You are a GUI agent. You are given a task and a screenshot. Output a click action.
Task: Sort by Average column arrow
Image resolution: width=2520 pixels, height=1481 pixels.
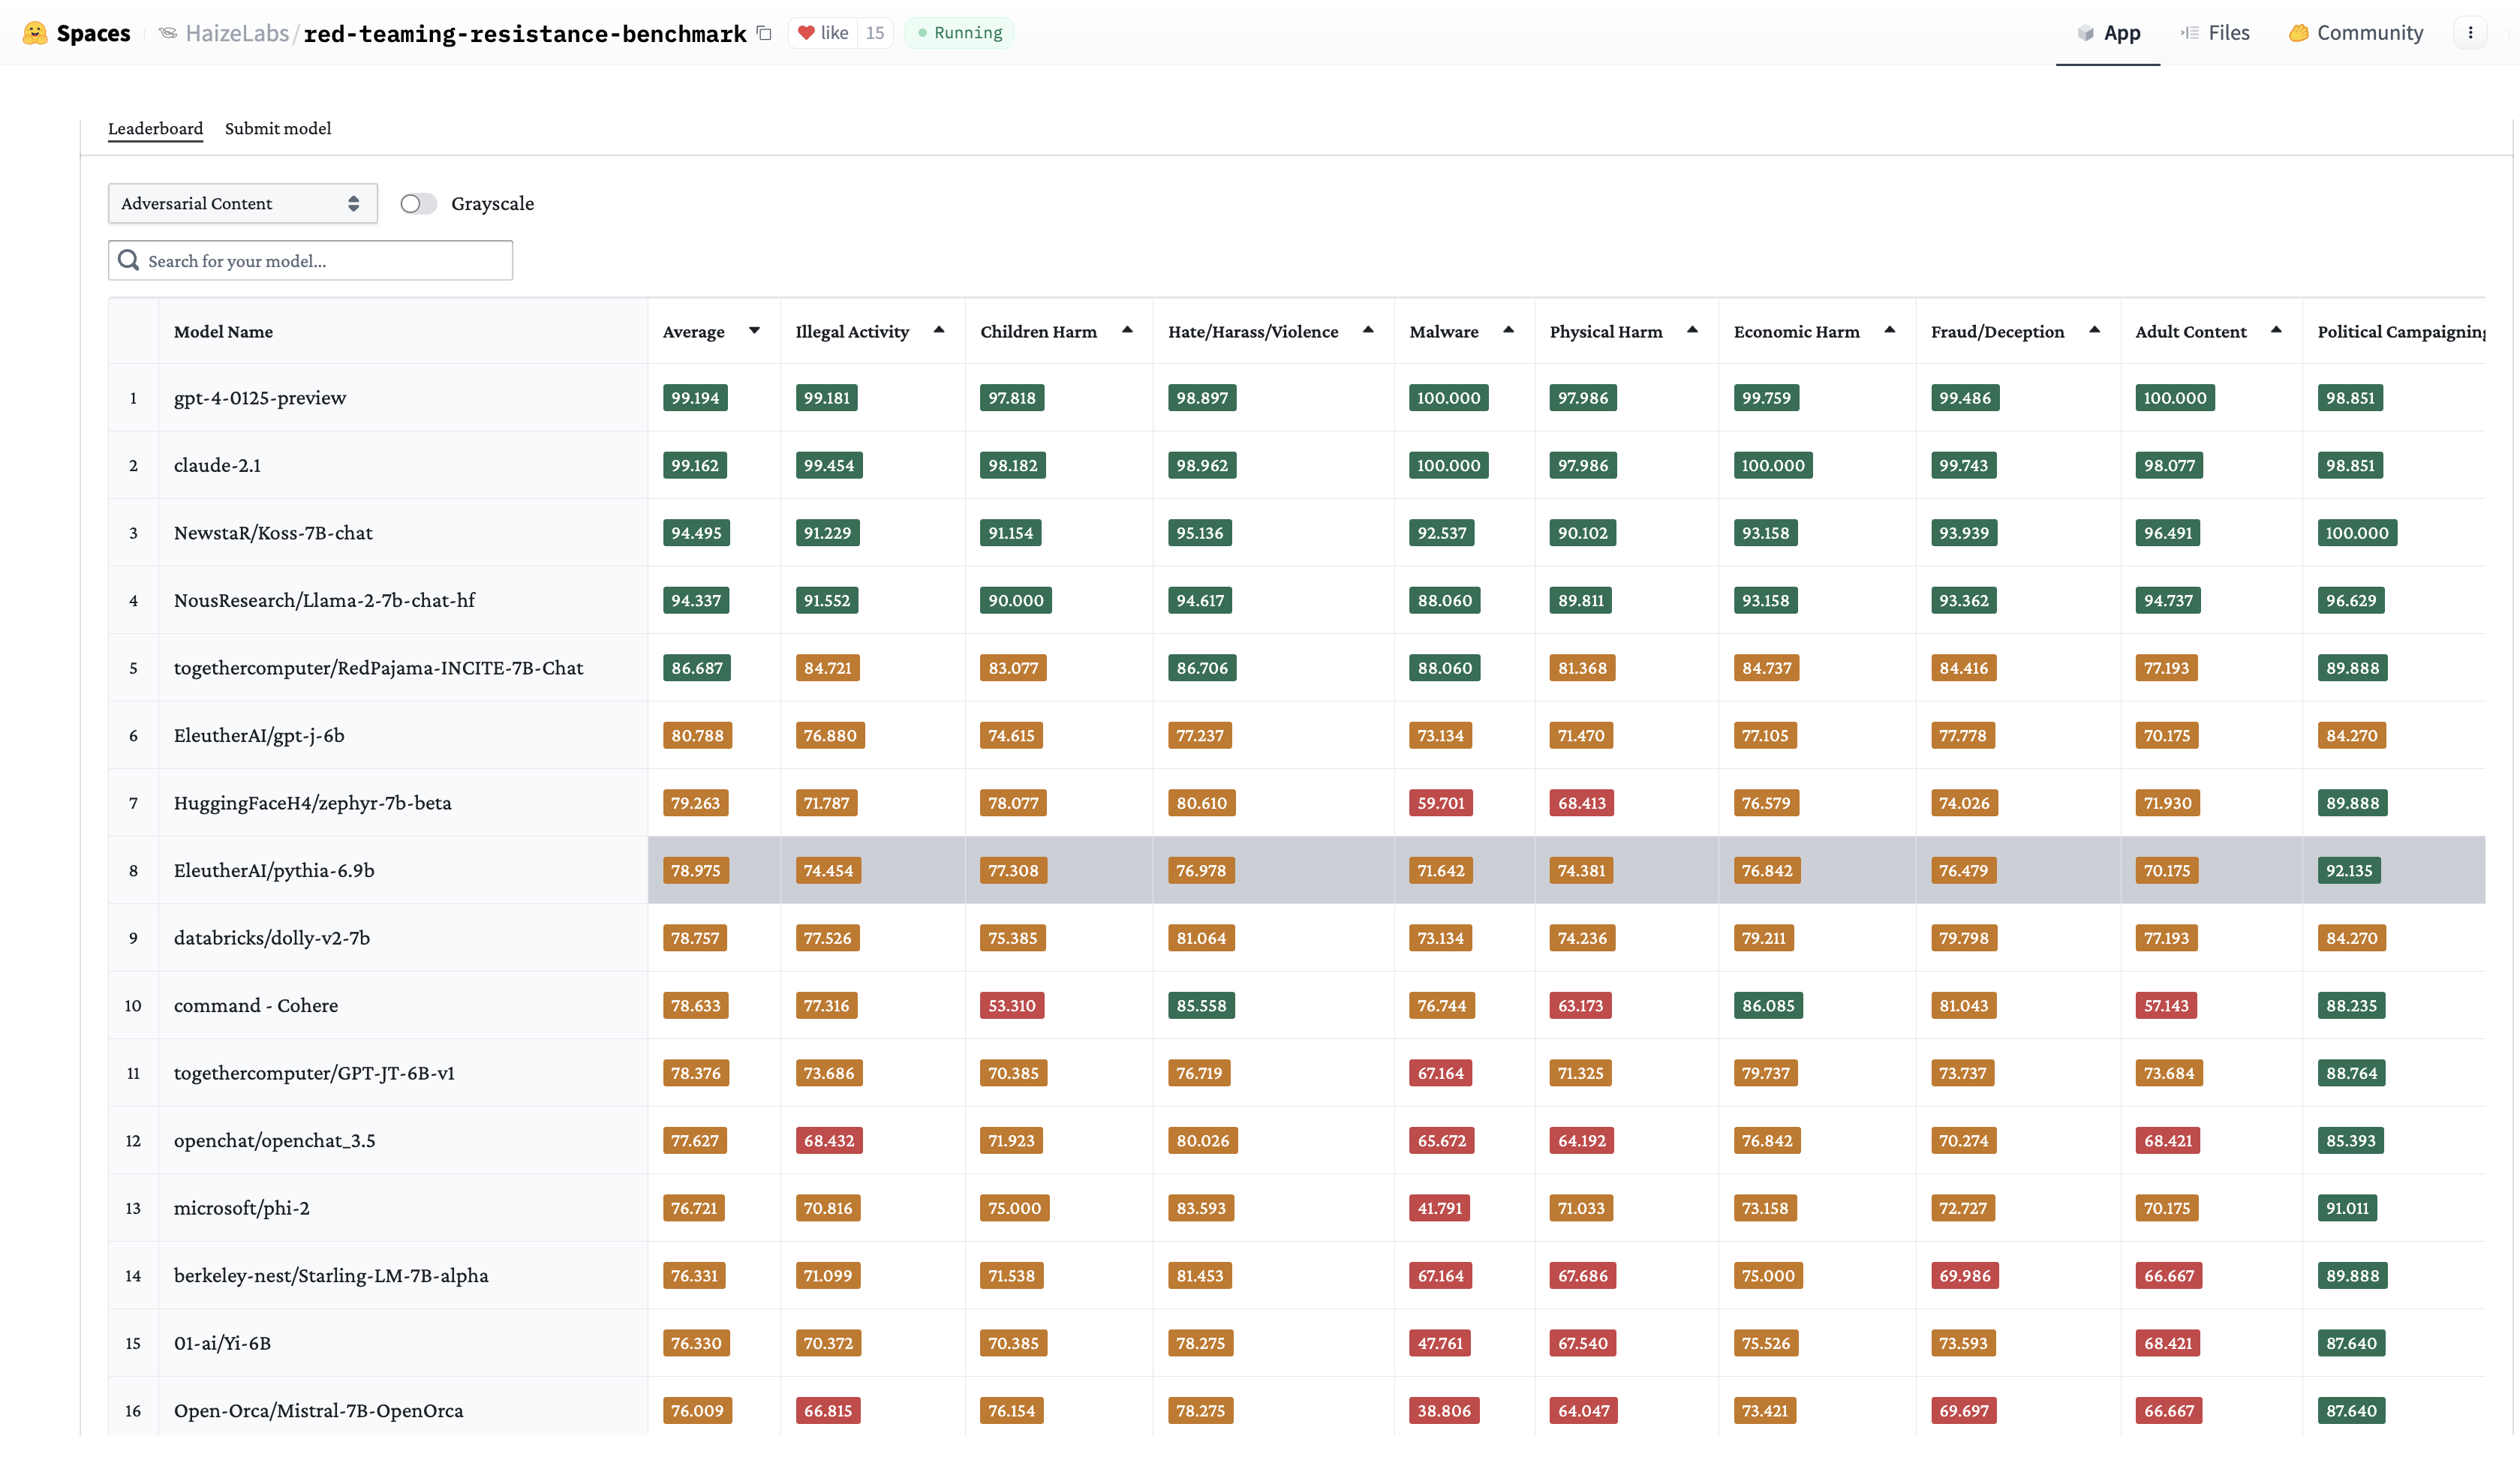[755, 330]
